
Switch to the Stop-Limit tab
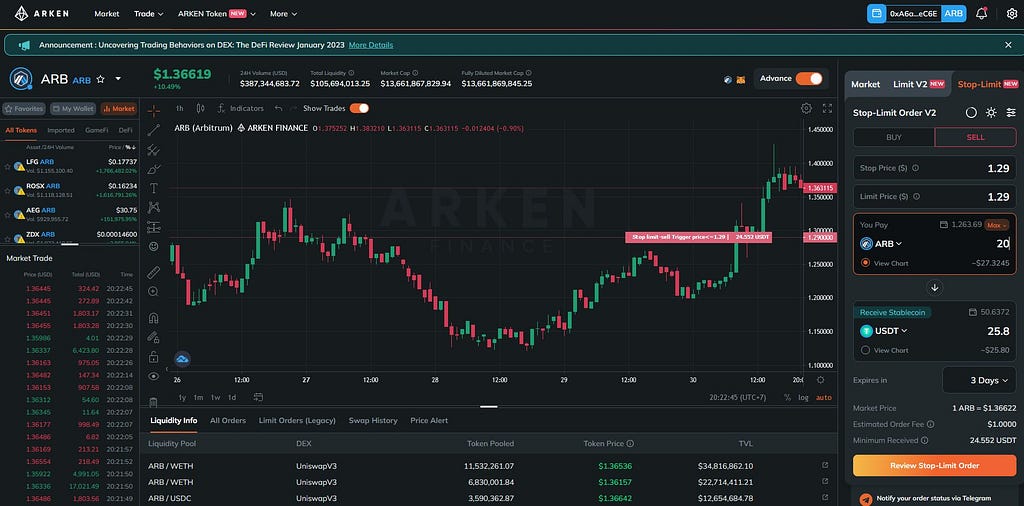coord(987,84)
